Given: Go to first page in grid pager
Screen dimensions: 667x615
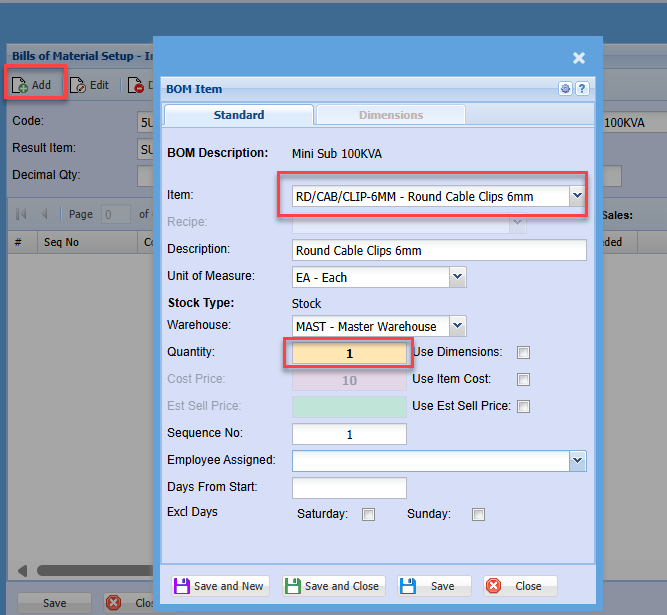Looking at the screenshot, I should point(20,214).
